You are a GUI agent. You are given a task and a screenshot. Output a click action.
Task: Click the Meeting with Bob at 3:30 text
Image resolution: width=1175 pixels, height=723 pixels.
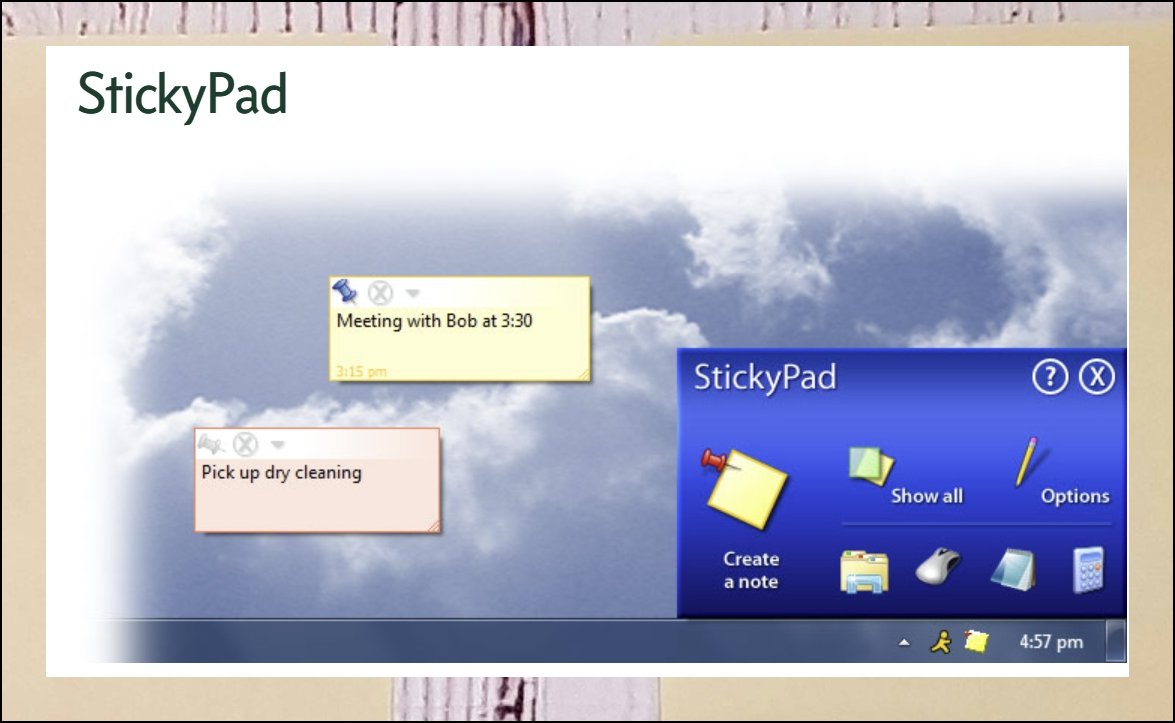click(x=434, y=321)
